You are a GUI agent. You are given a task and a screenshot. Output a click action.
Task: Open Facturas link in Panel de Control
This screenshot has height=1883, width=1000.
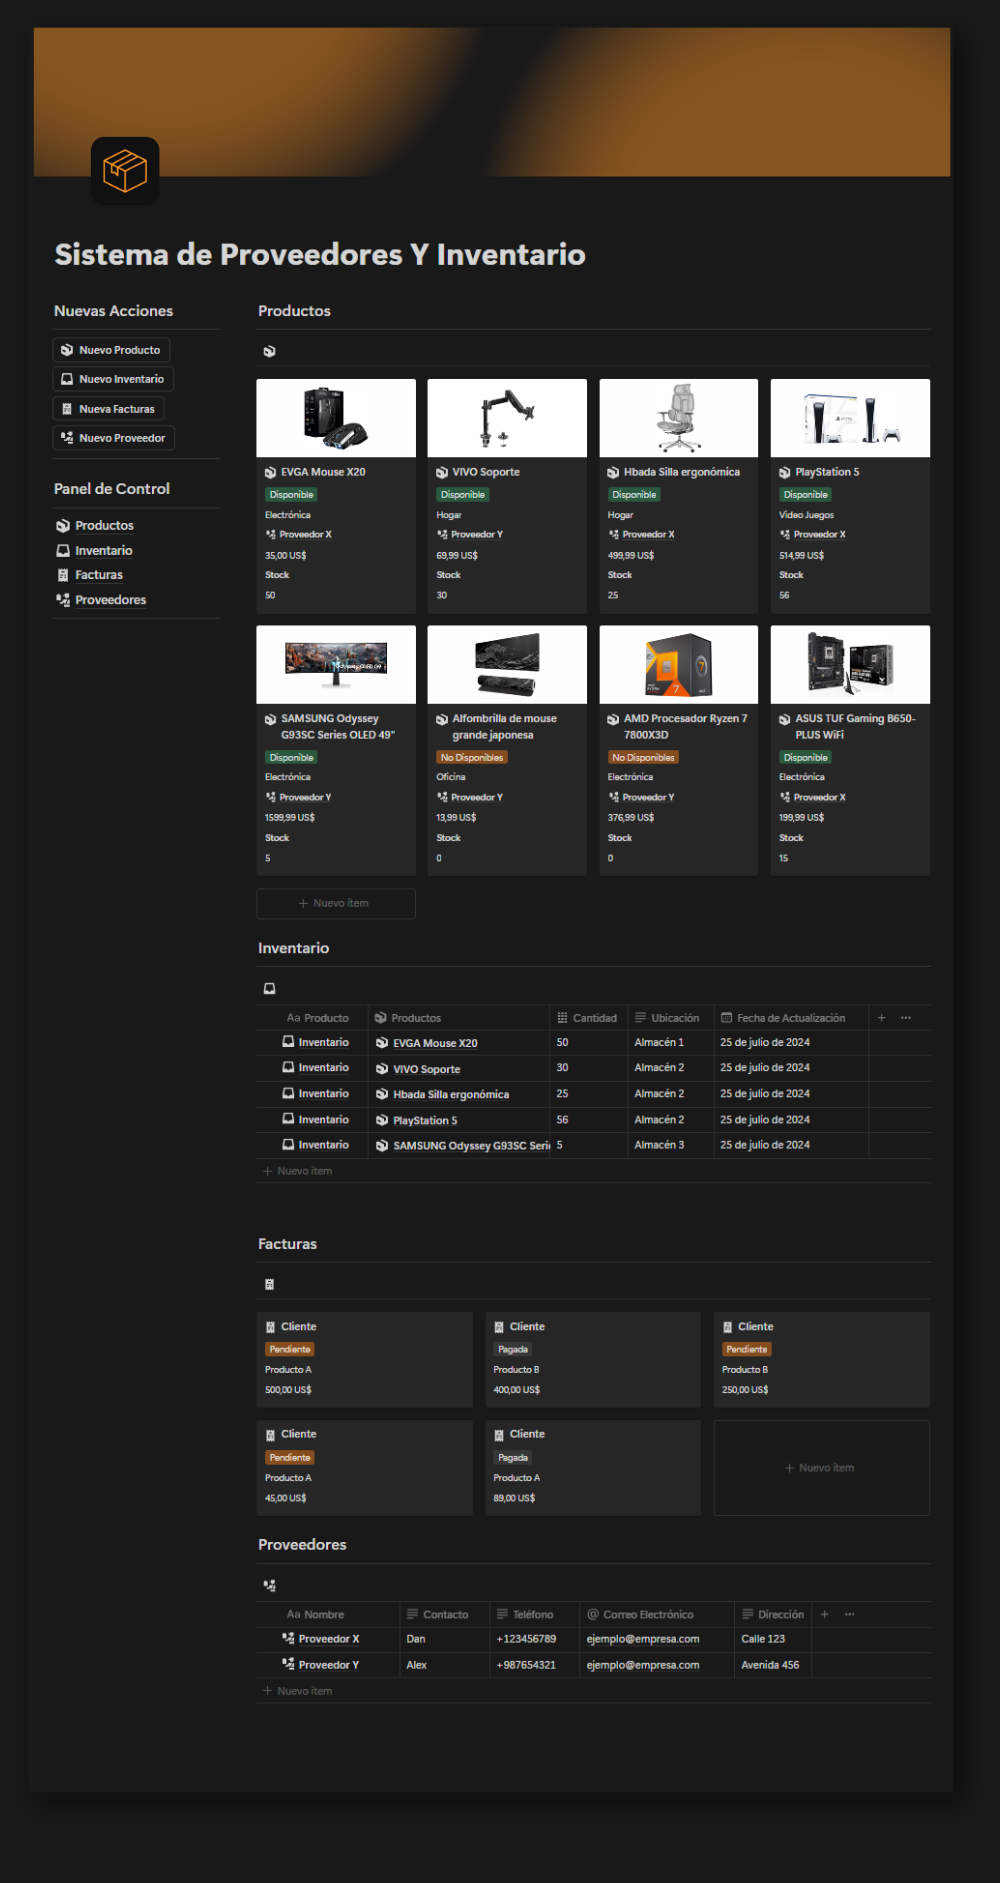click(x=99, y=575)
